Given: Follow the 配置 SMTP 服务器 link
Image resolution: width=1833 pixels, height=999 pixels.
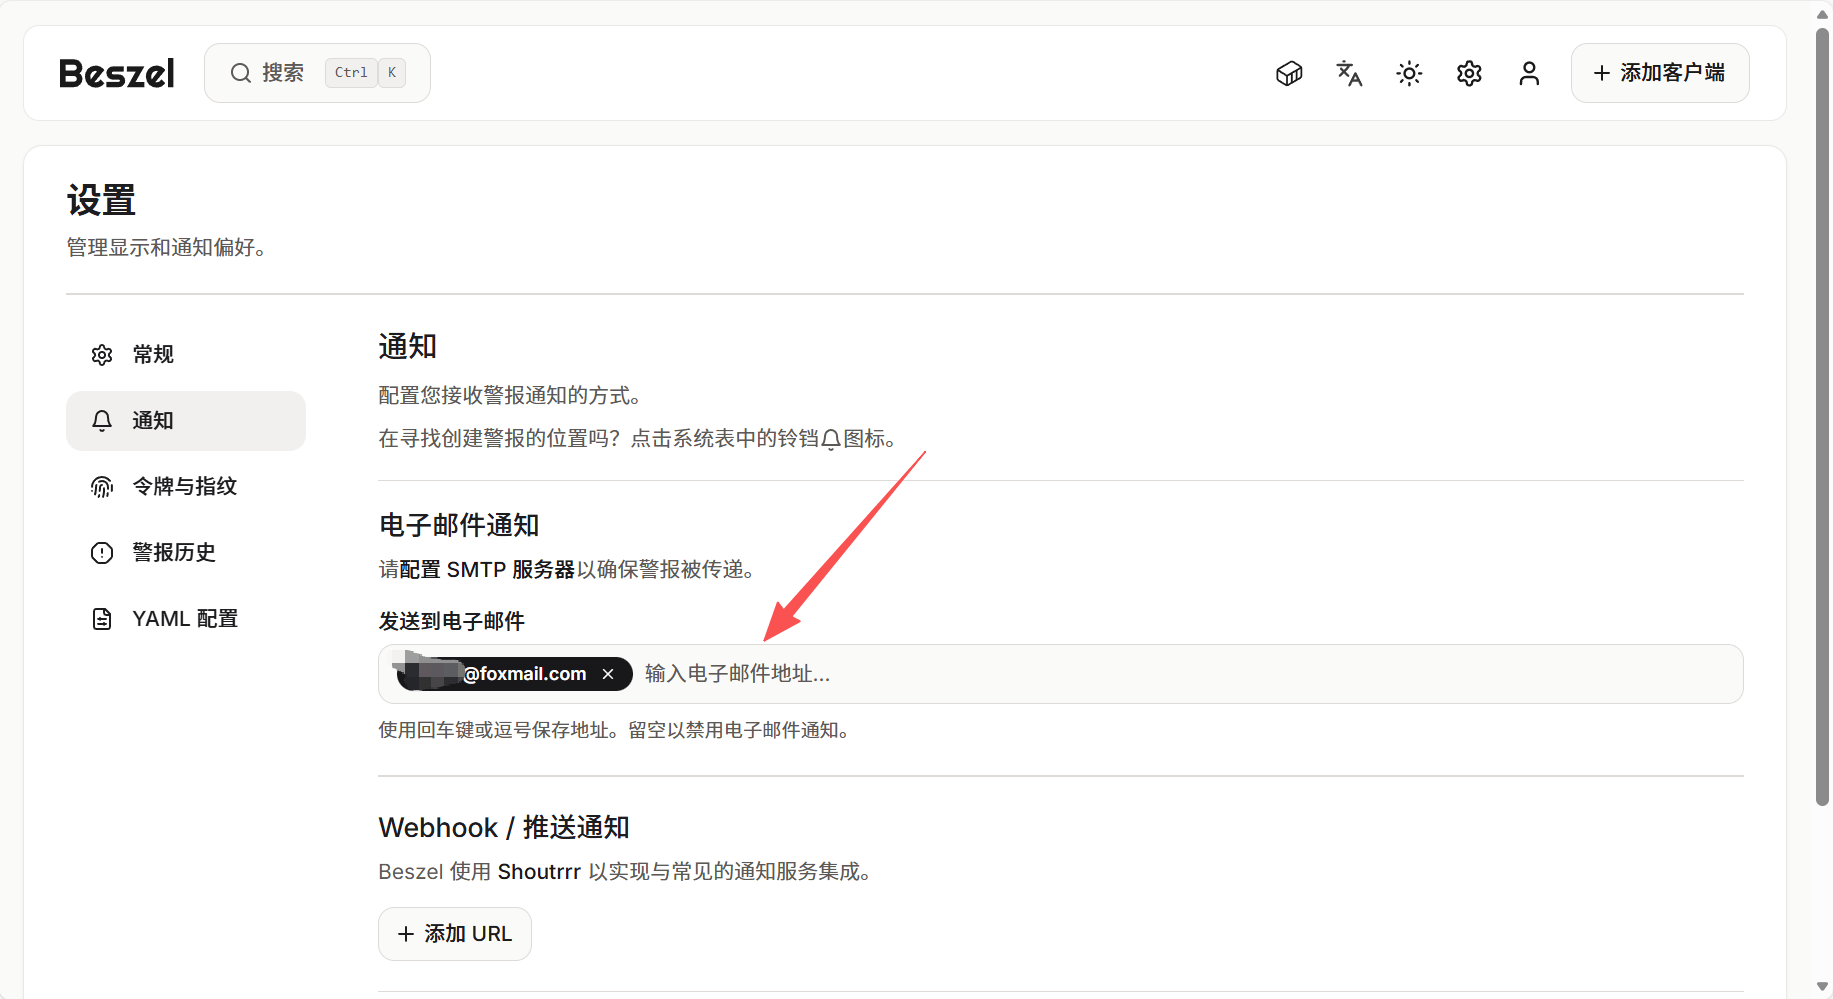Looking at the screenshot, I should tap(487, 570).
